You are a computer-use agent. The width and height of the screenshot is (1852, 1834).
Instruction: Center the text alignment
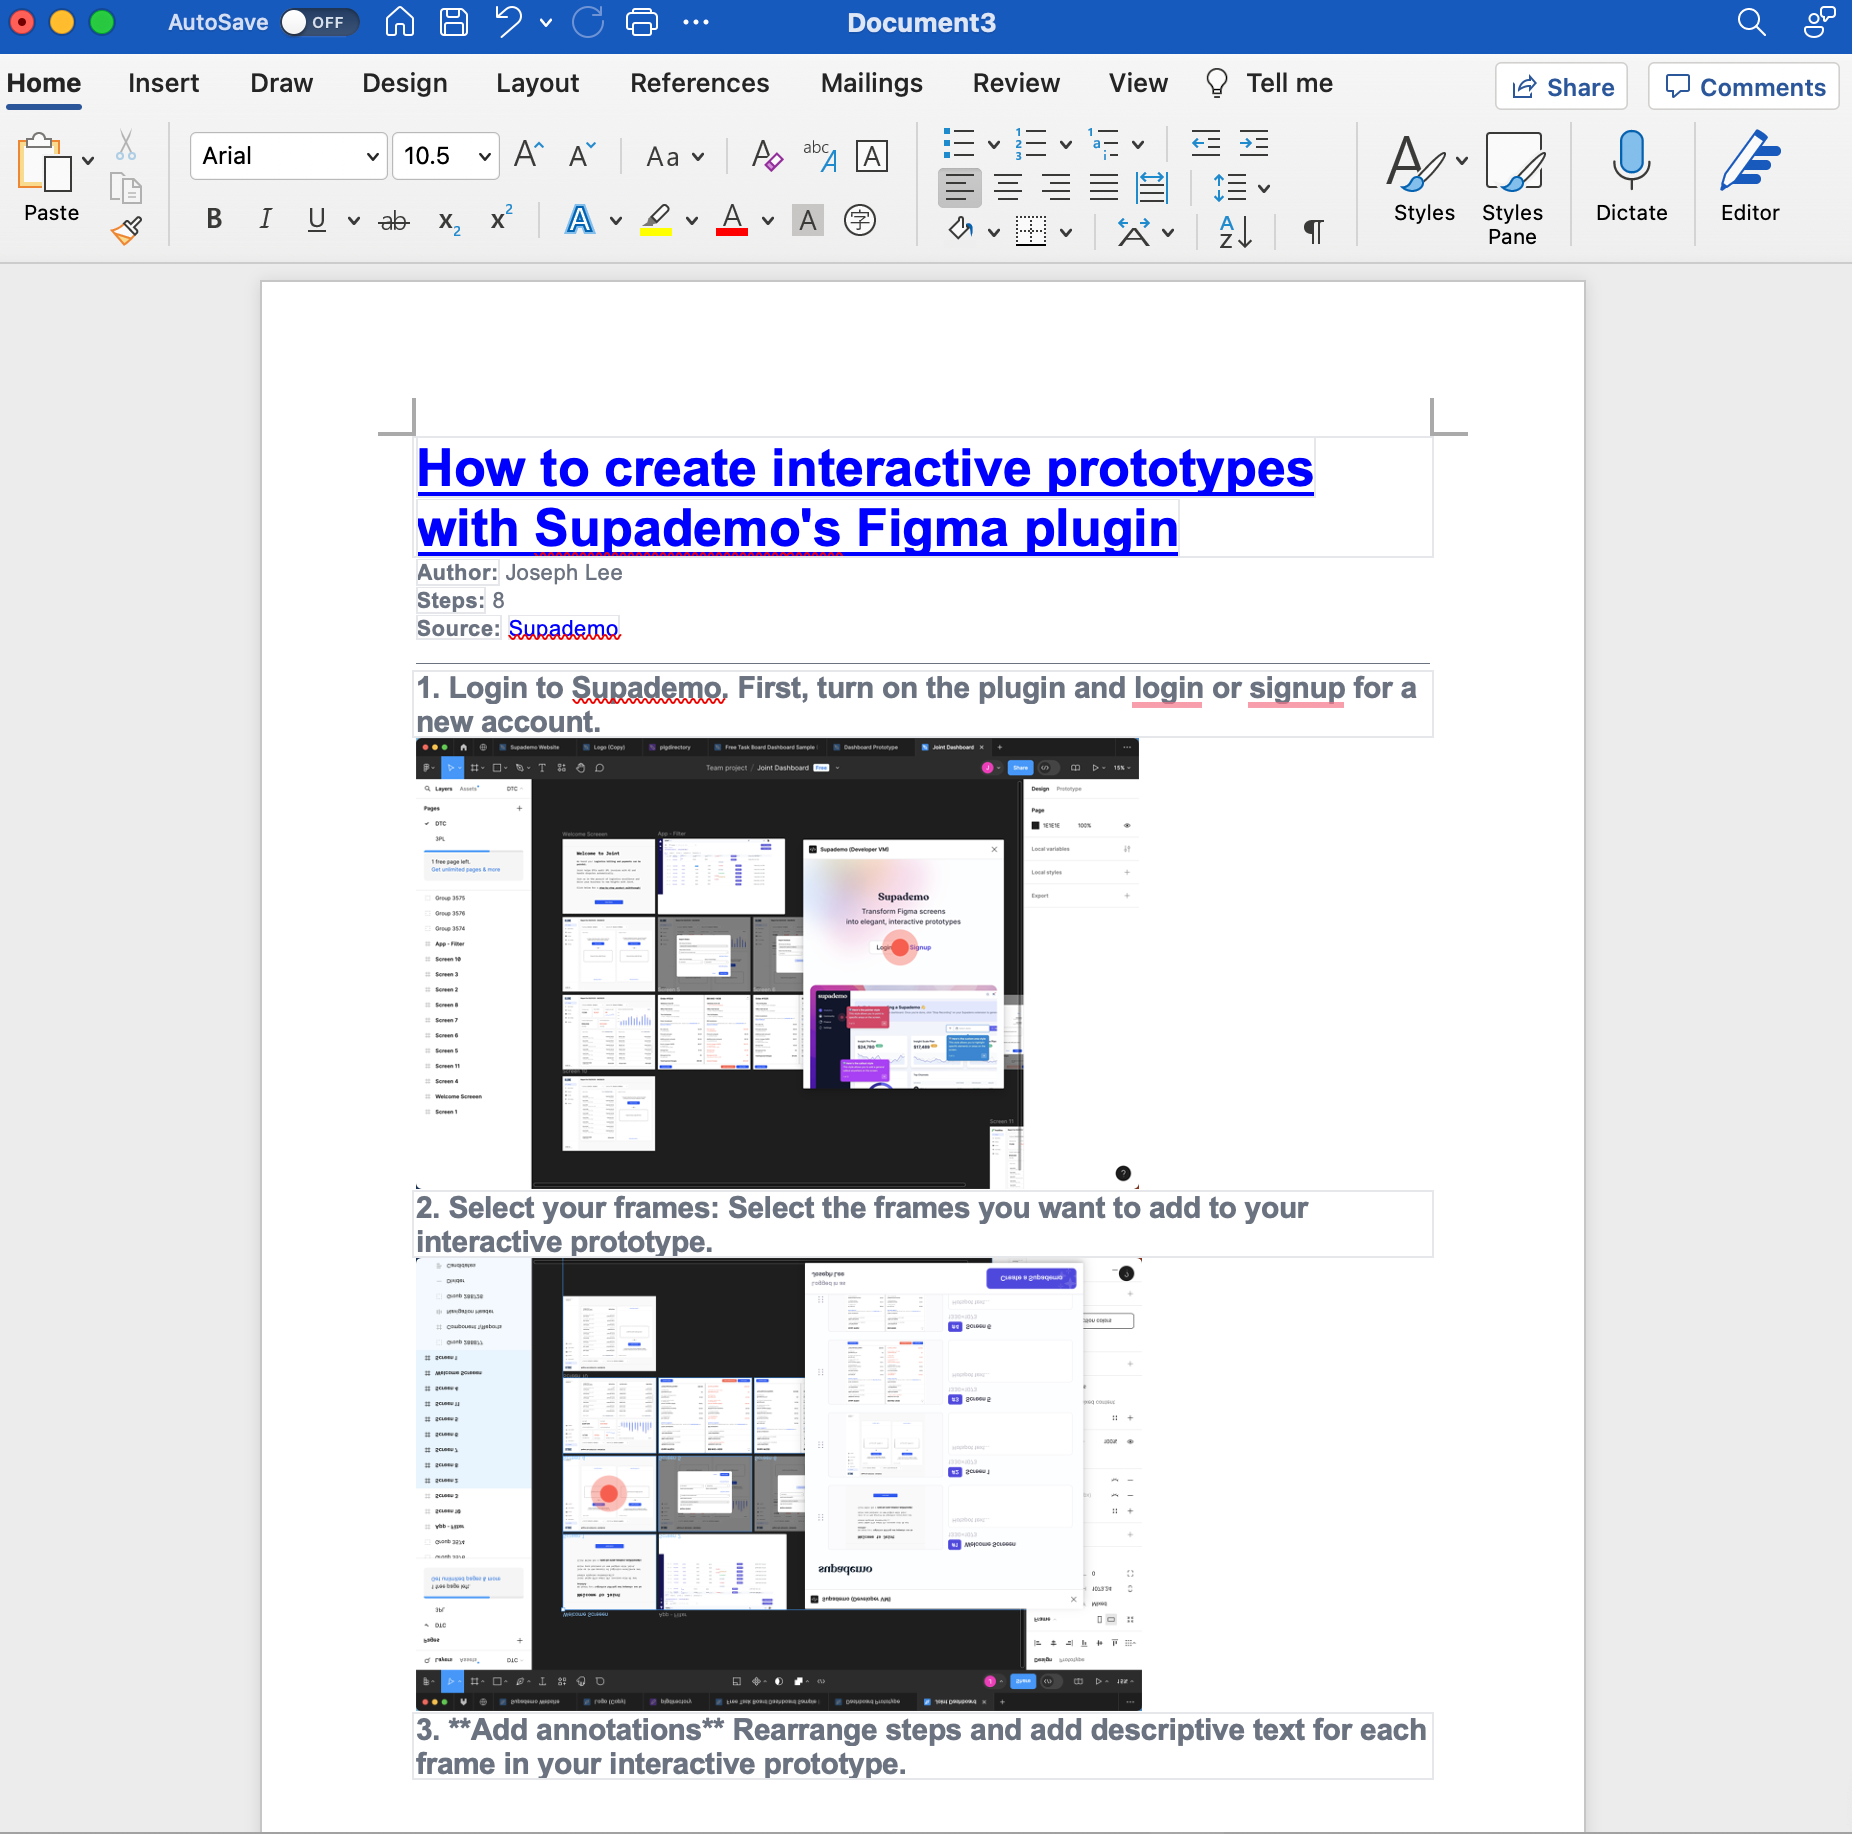tap(1008, 187)
